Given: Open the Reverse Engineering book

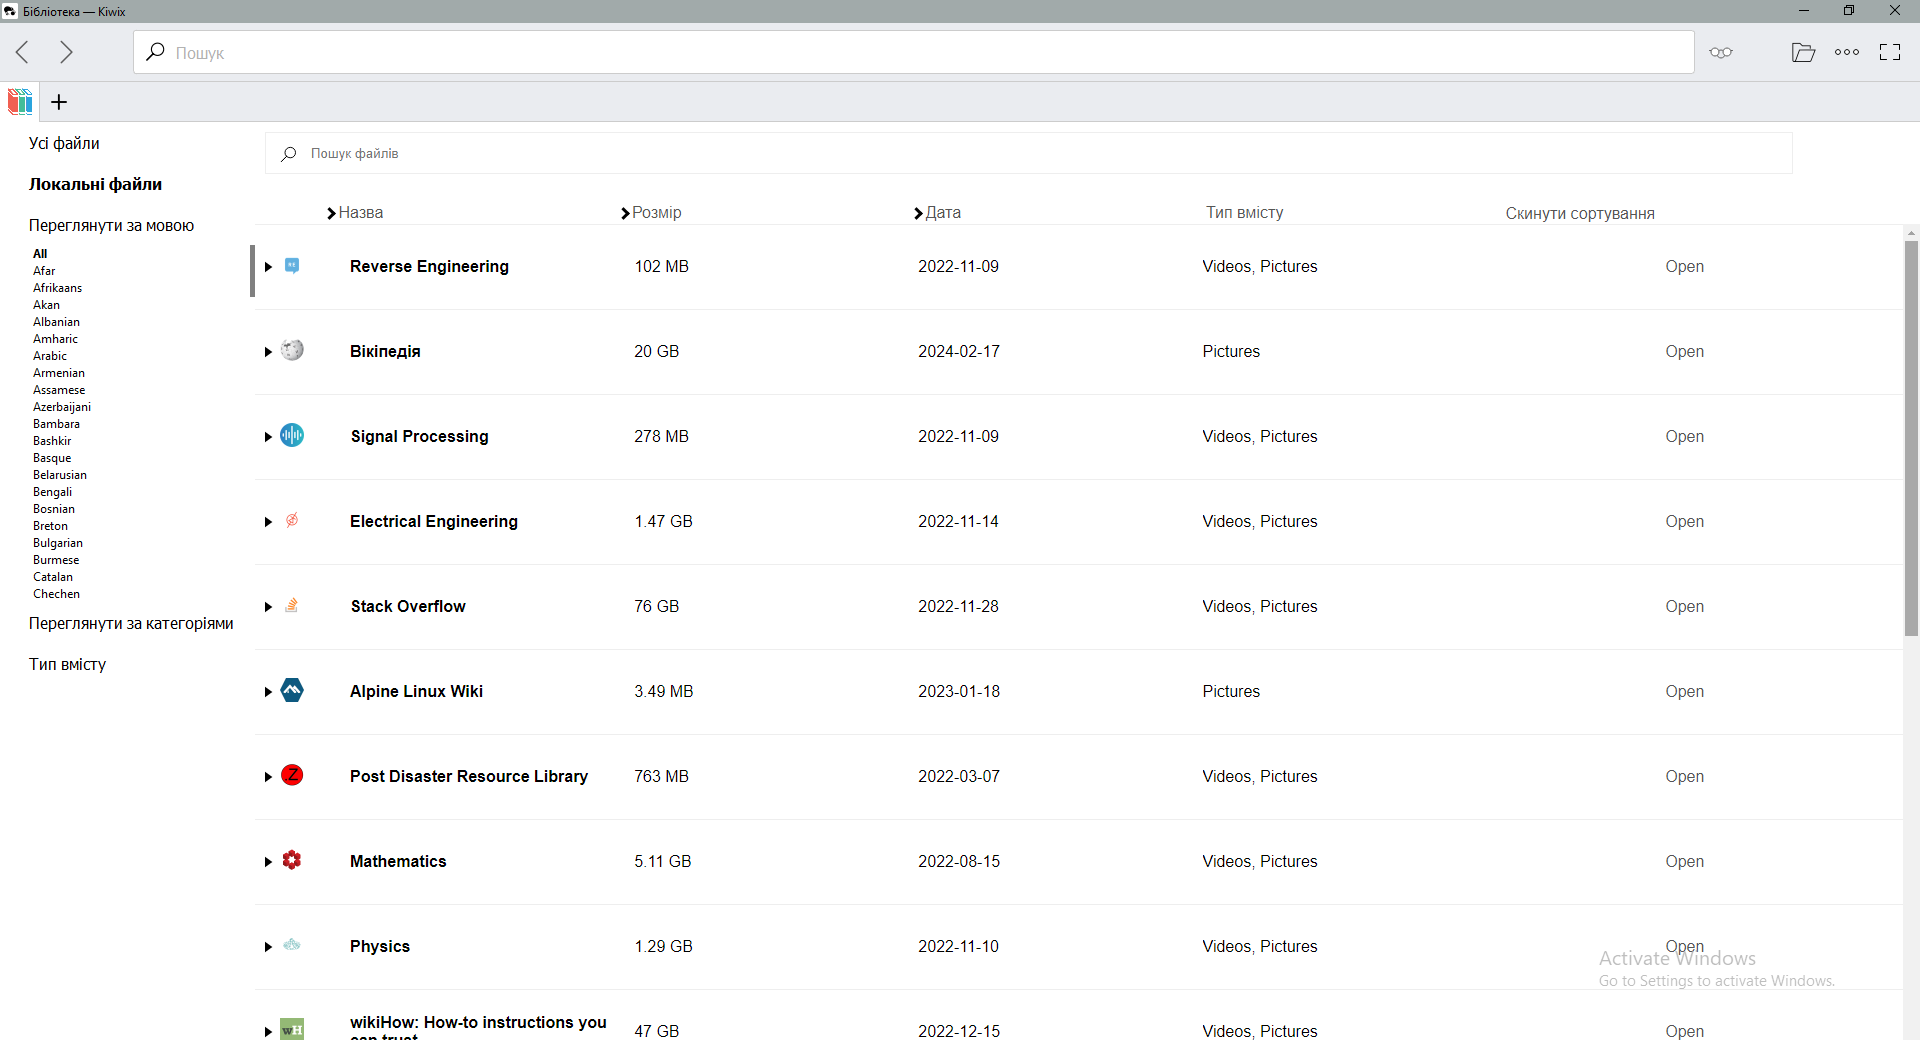Looking at the screenshot, I should point(1684,267).
